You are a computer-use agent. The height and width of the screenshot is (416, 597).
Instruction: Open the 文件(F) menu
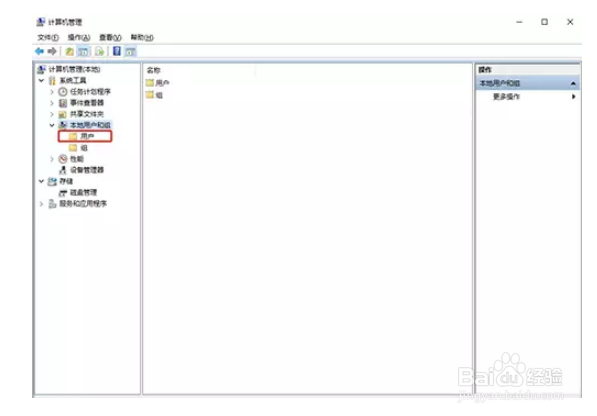[x=48, y=37]
